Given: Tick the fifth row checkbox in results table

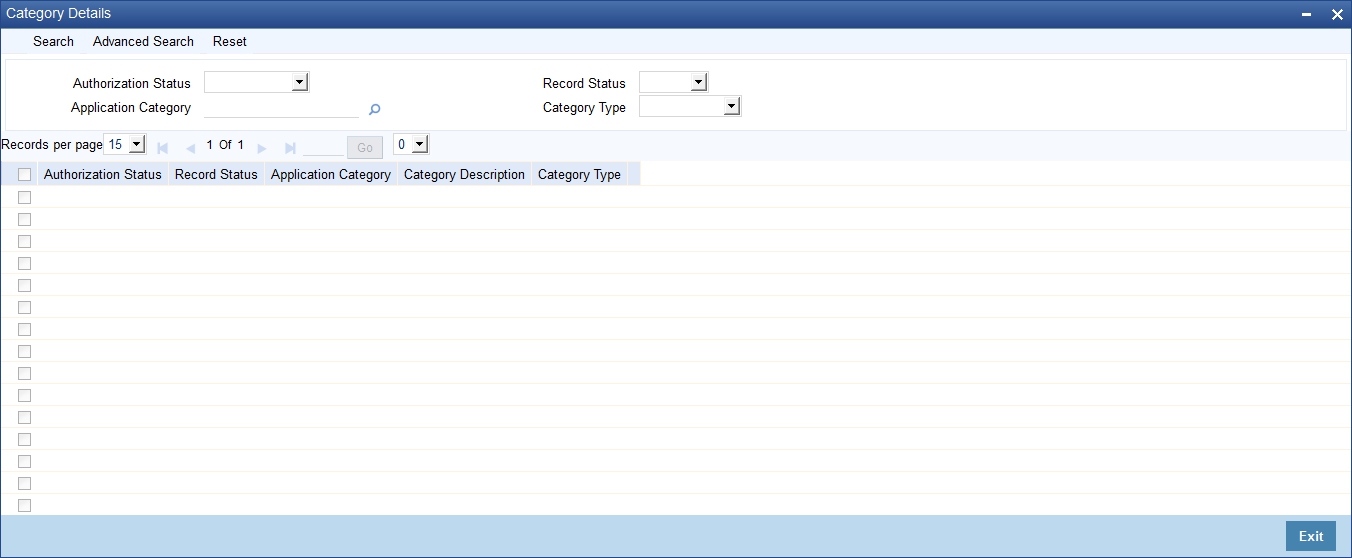Looking at the screenshot, I should [25, 285].
